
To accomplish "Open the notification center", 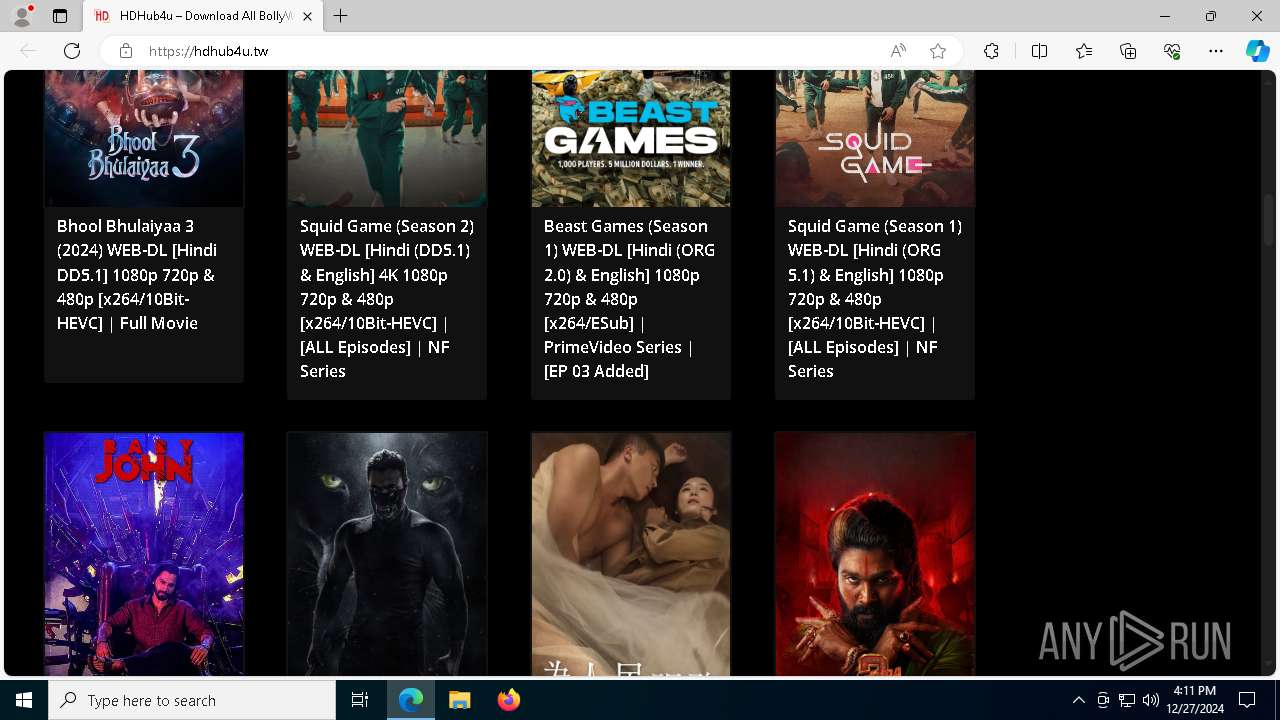I will pos(1247,700).
